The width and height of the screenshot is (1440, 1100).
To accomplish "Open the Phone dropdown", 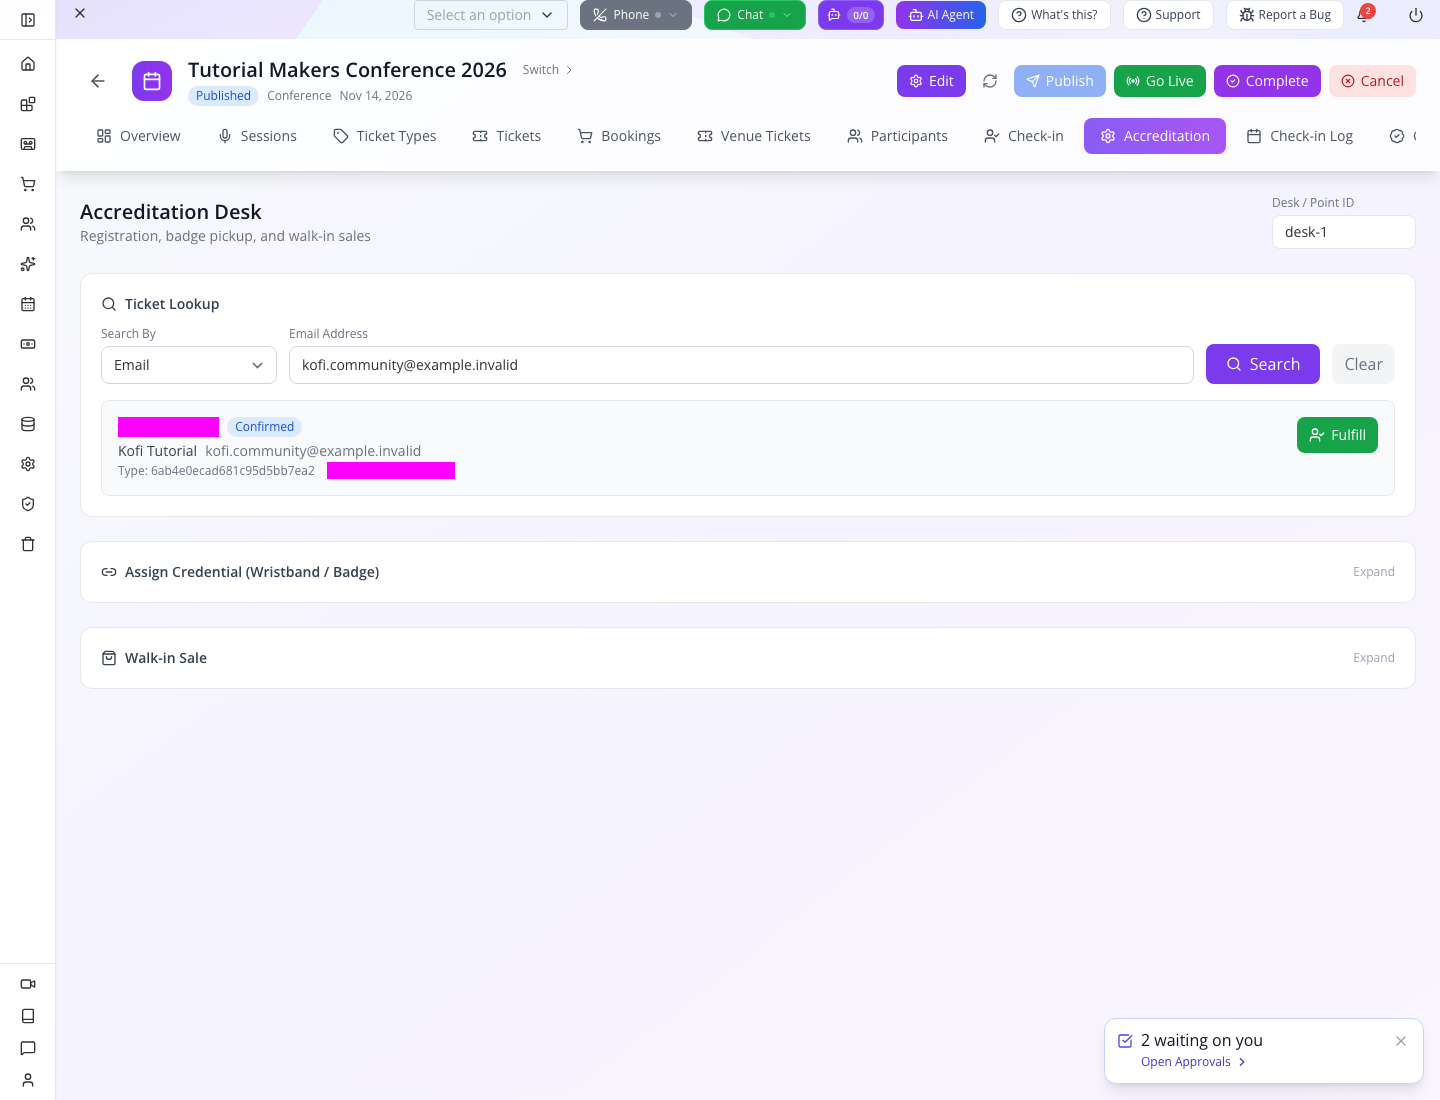I will pyautogui.click(x=636, y=15).
